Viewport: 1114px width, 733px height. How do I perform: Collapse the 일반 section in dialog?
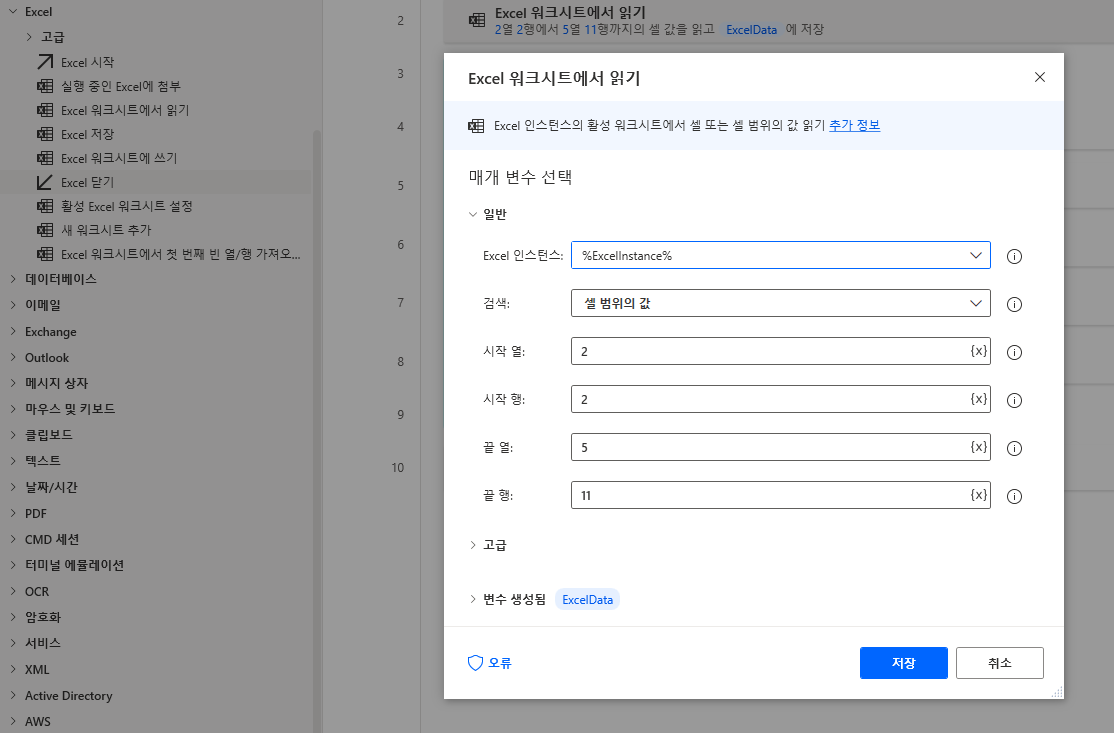[x=473, y=214]
